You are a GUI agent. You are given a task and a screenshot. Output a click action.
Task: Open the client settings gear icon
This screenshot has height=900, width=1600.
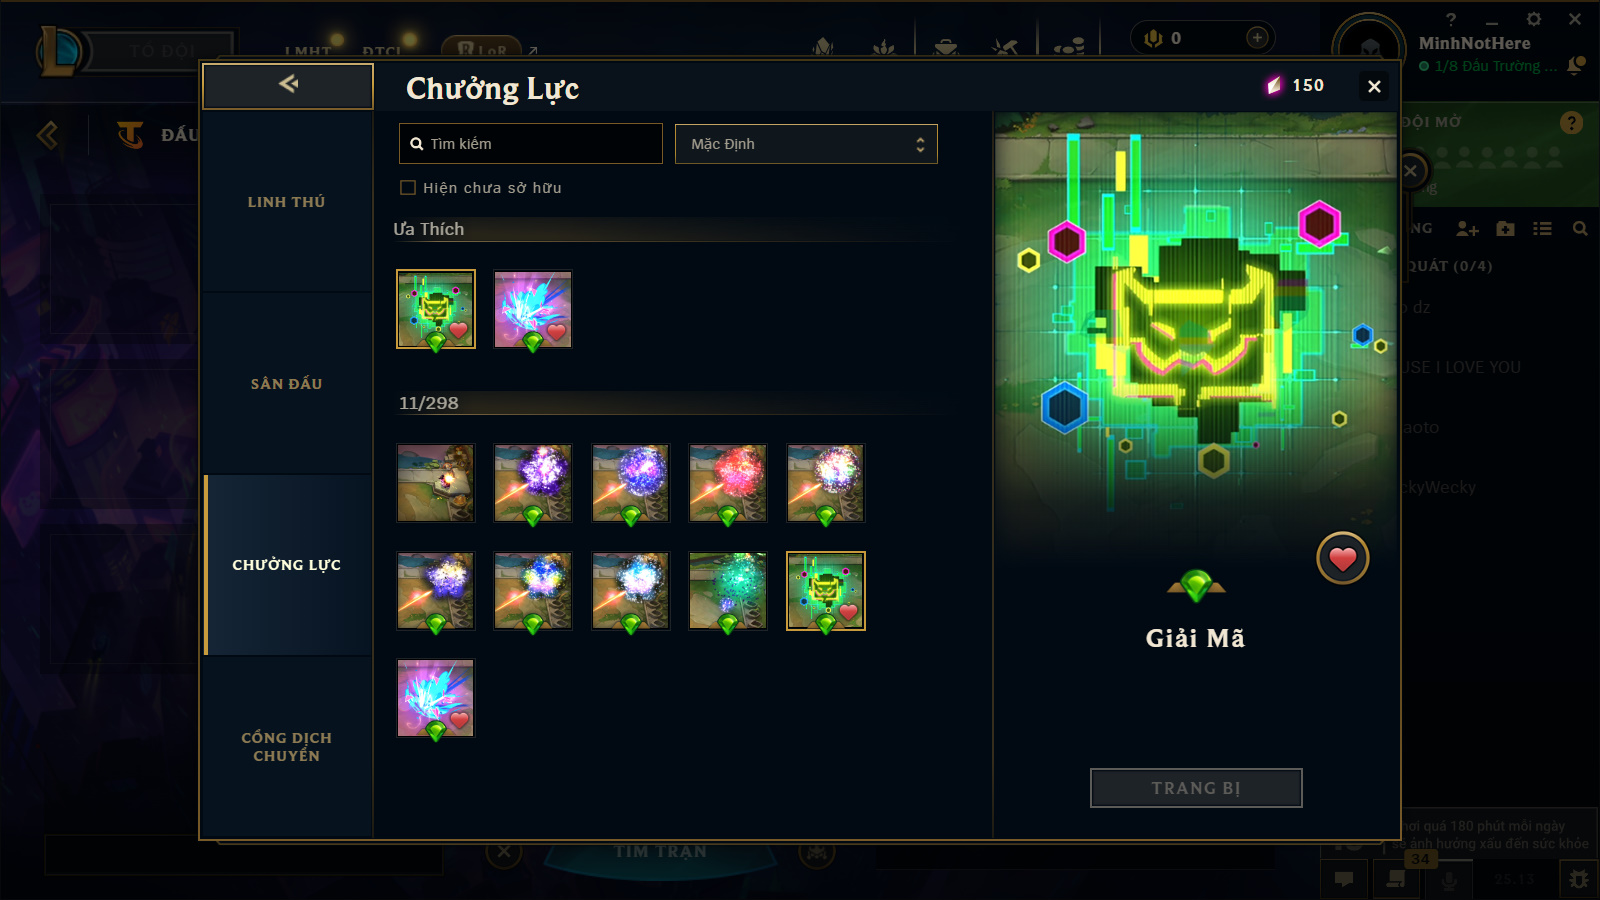point(1534,19)
